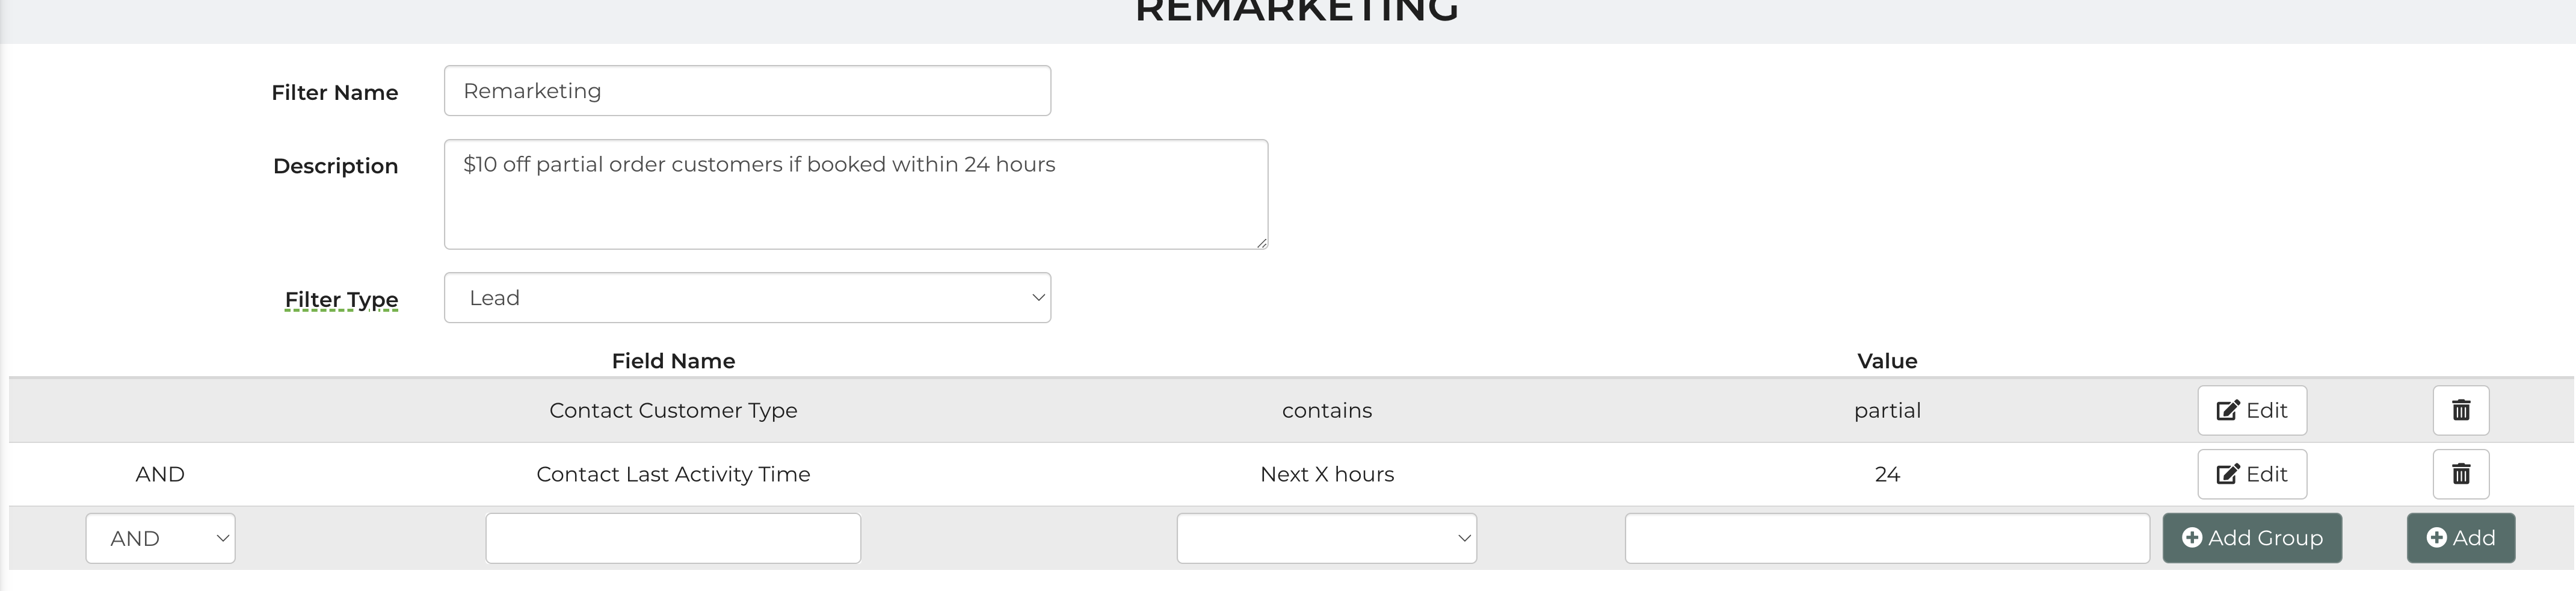This screenshot has width=2576, height=591.
Task: Expand the empty comparison operator dropdown
Action: tap(1326, 538)
